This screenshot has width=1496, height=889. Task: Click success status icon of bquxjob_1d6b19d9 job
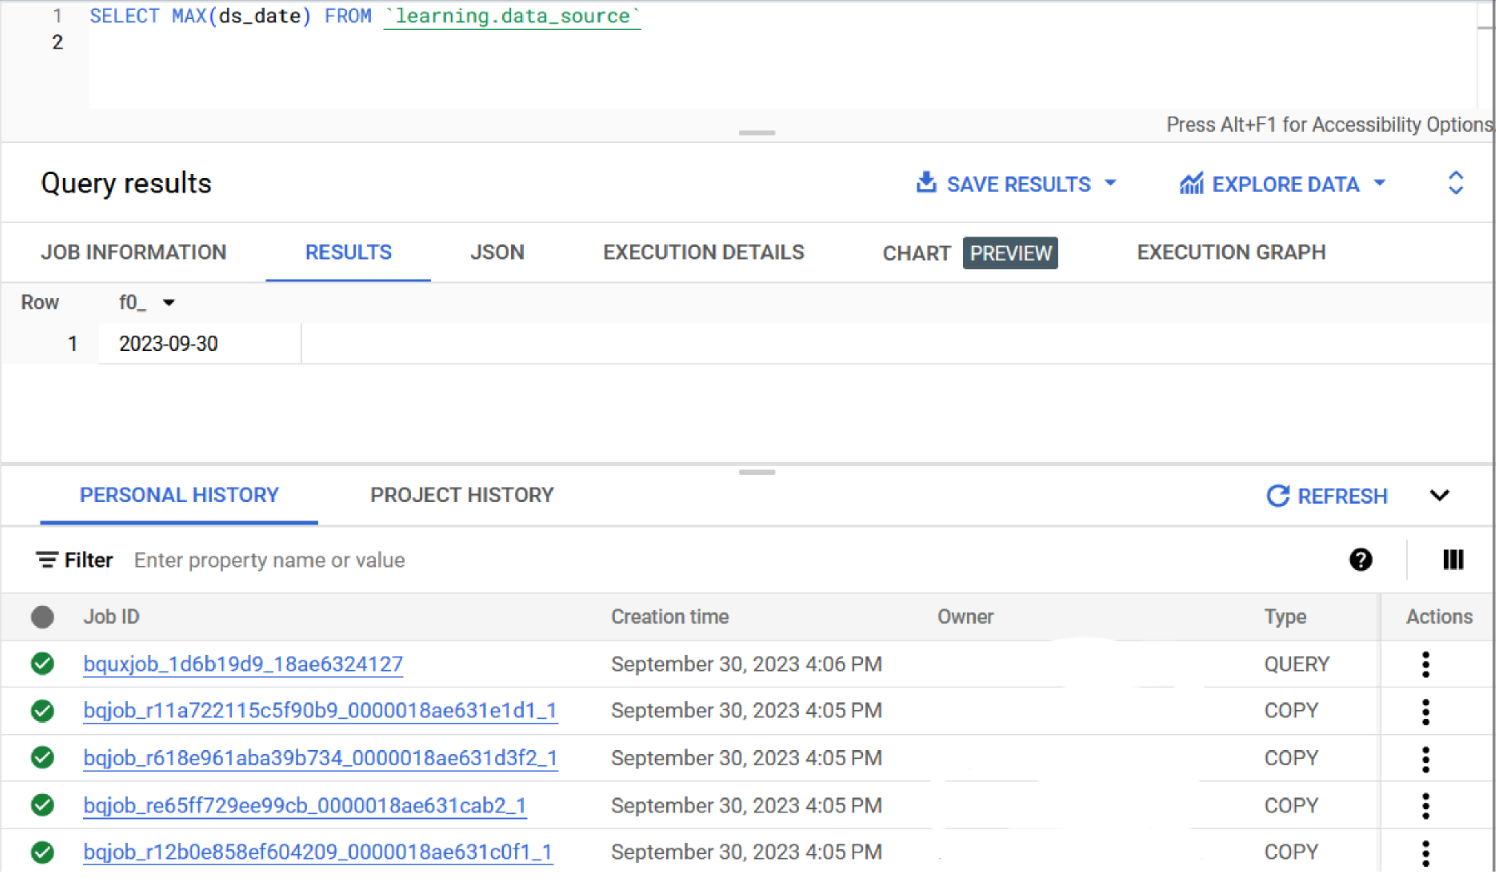pos(42,663)
